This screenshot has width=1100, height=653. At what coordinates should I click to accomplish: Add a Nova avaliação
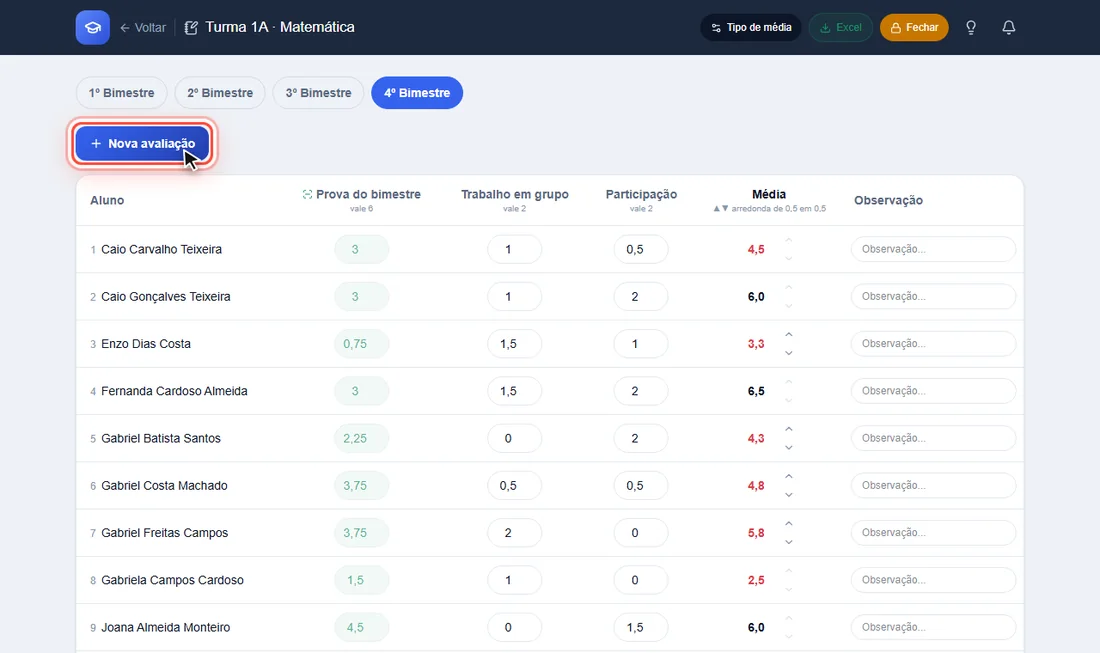coord(142,144)
